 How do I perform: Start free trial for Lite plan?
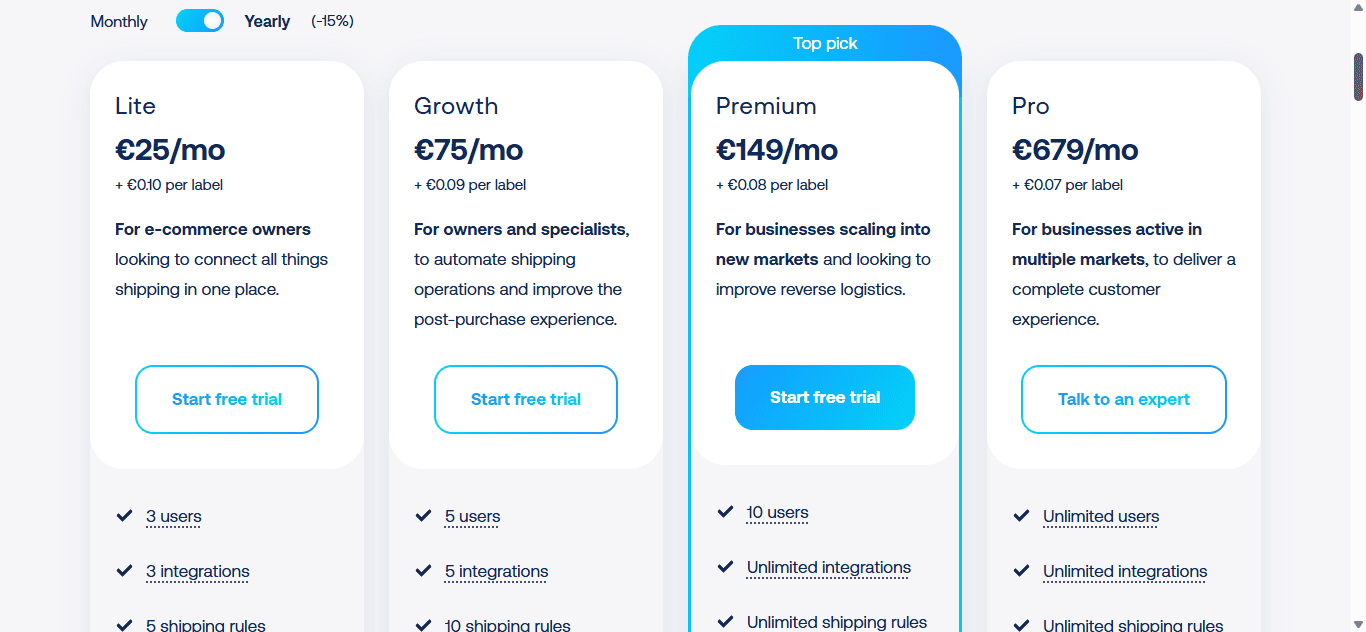click(227, 399)
